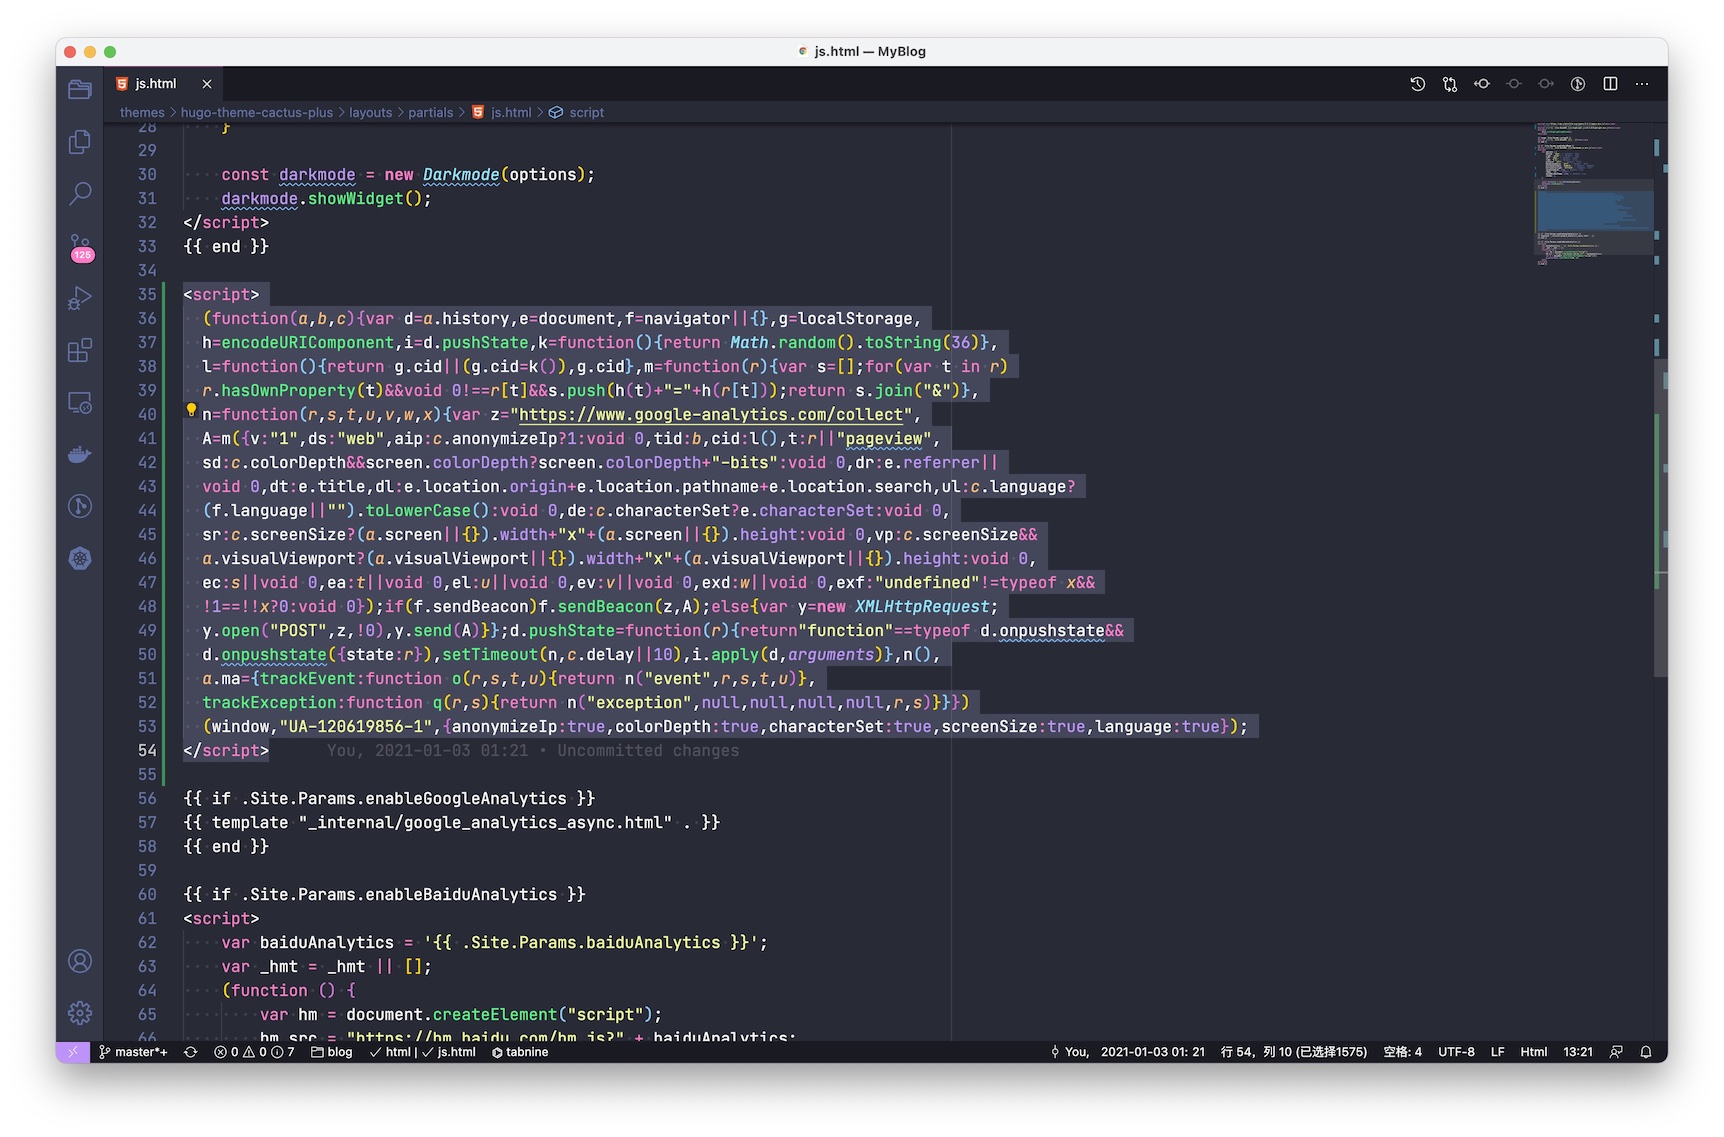
Task: Click 'showWidget' on line 31
Action: [355, 199]
